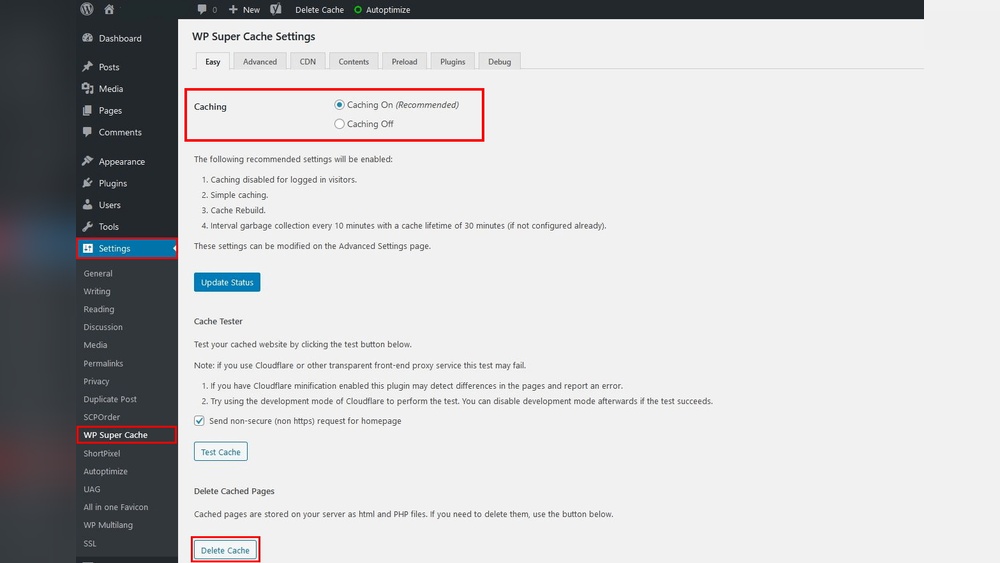This screenshot has height=563, width=1000.
Task: Click the Appearance paintbrush icon
Action: [88, 161]
